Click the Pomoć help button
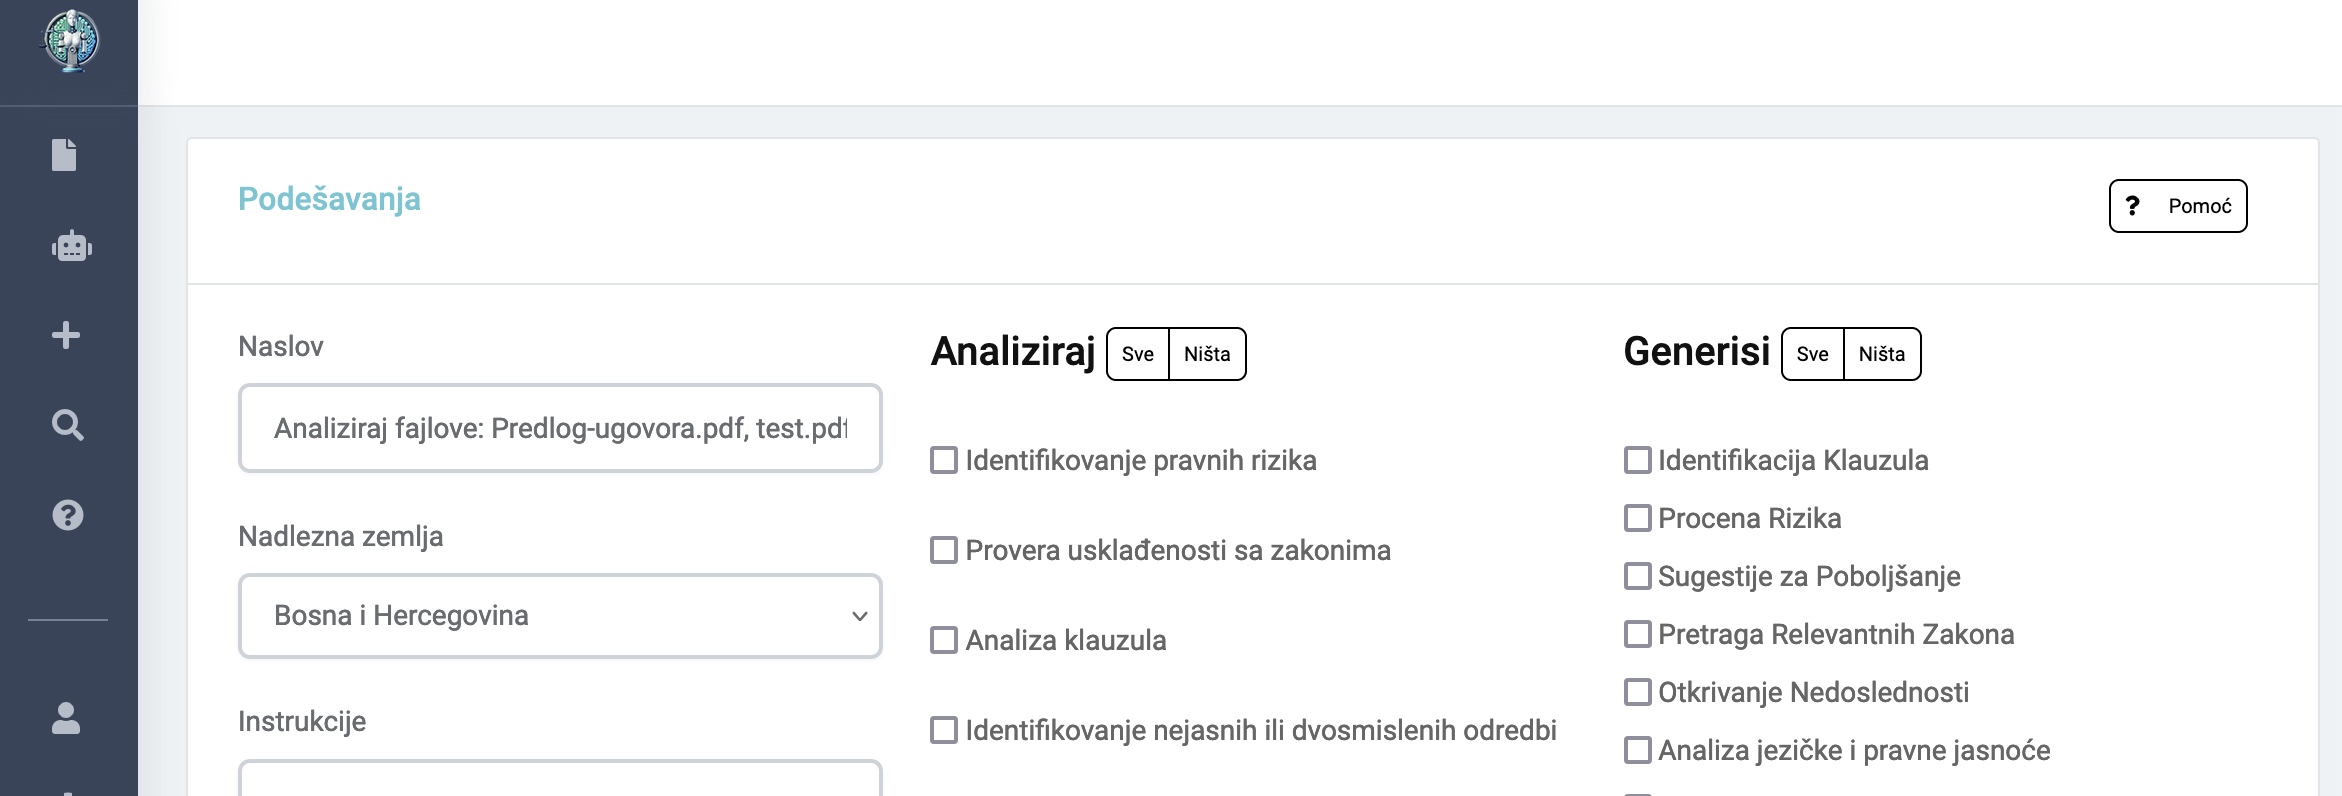This screenshot has height=796, width=2342. click(x=2178, y=206)
